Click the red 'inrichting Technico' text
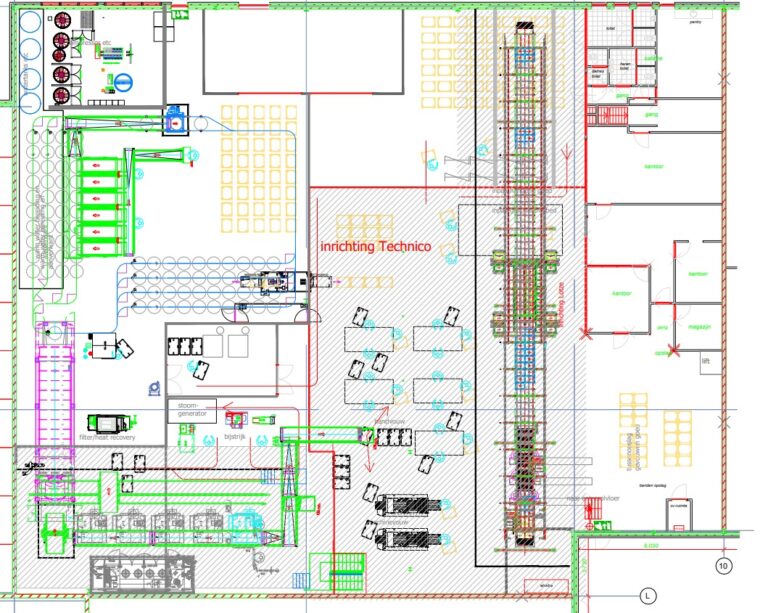The image size is (768, 613). tap(376, 246)
